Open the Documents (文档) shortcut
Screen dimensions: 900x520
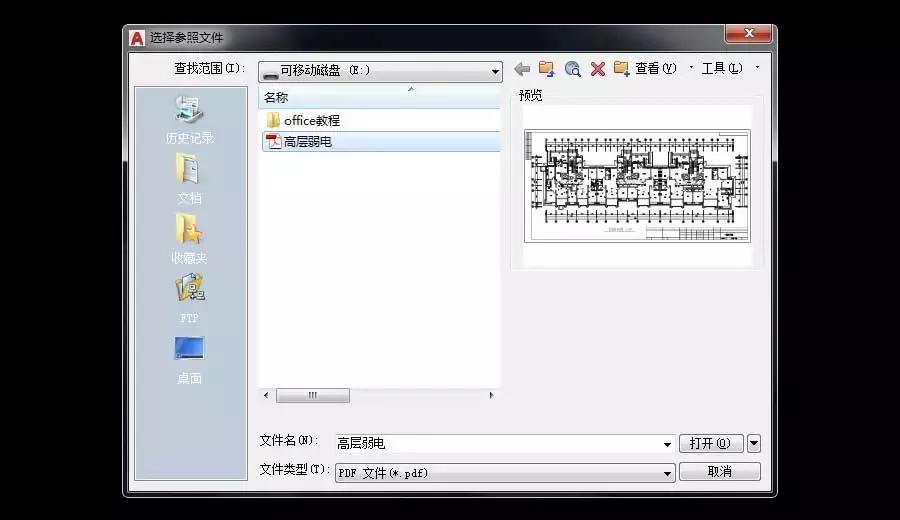[189, 180]
